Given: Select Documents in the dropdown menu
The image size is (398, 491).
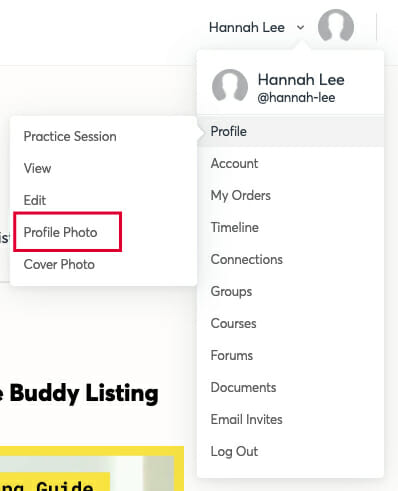Looking at the screenshot, I should coord(291,387).
